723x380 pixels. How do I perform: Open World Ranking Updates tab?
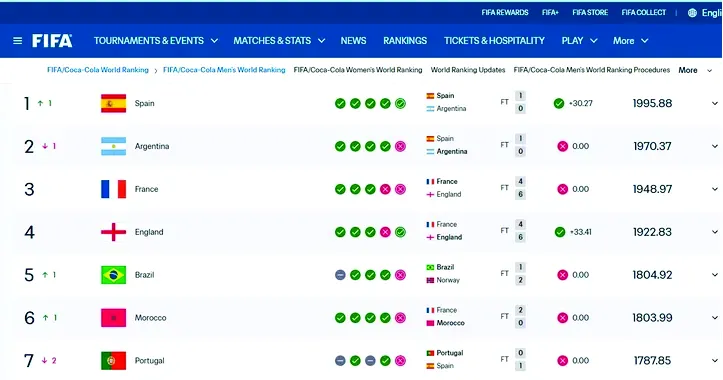click(468, 70)
